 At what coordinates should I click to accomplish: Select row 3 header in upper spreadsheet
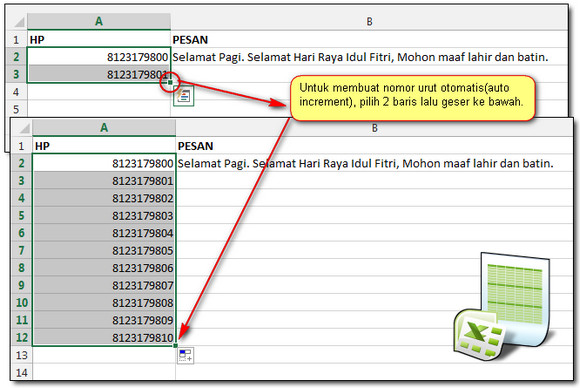pos(16,74)
